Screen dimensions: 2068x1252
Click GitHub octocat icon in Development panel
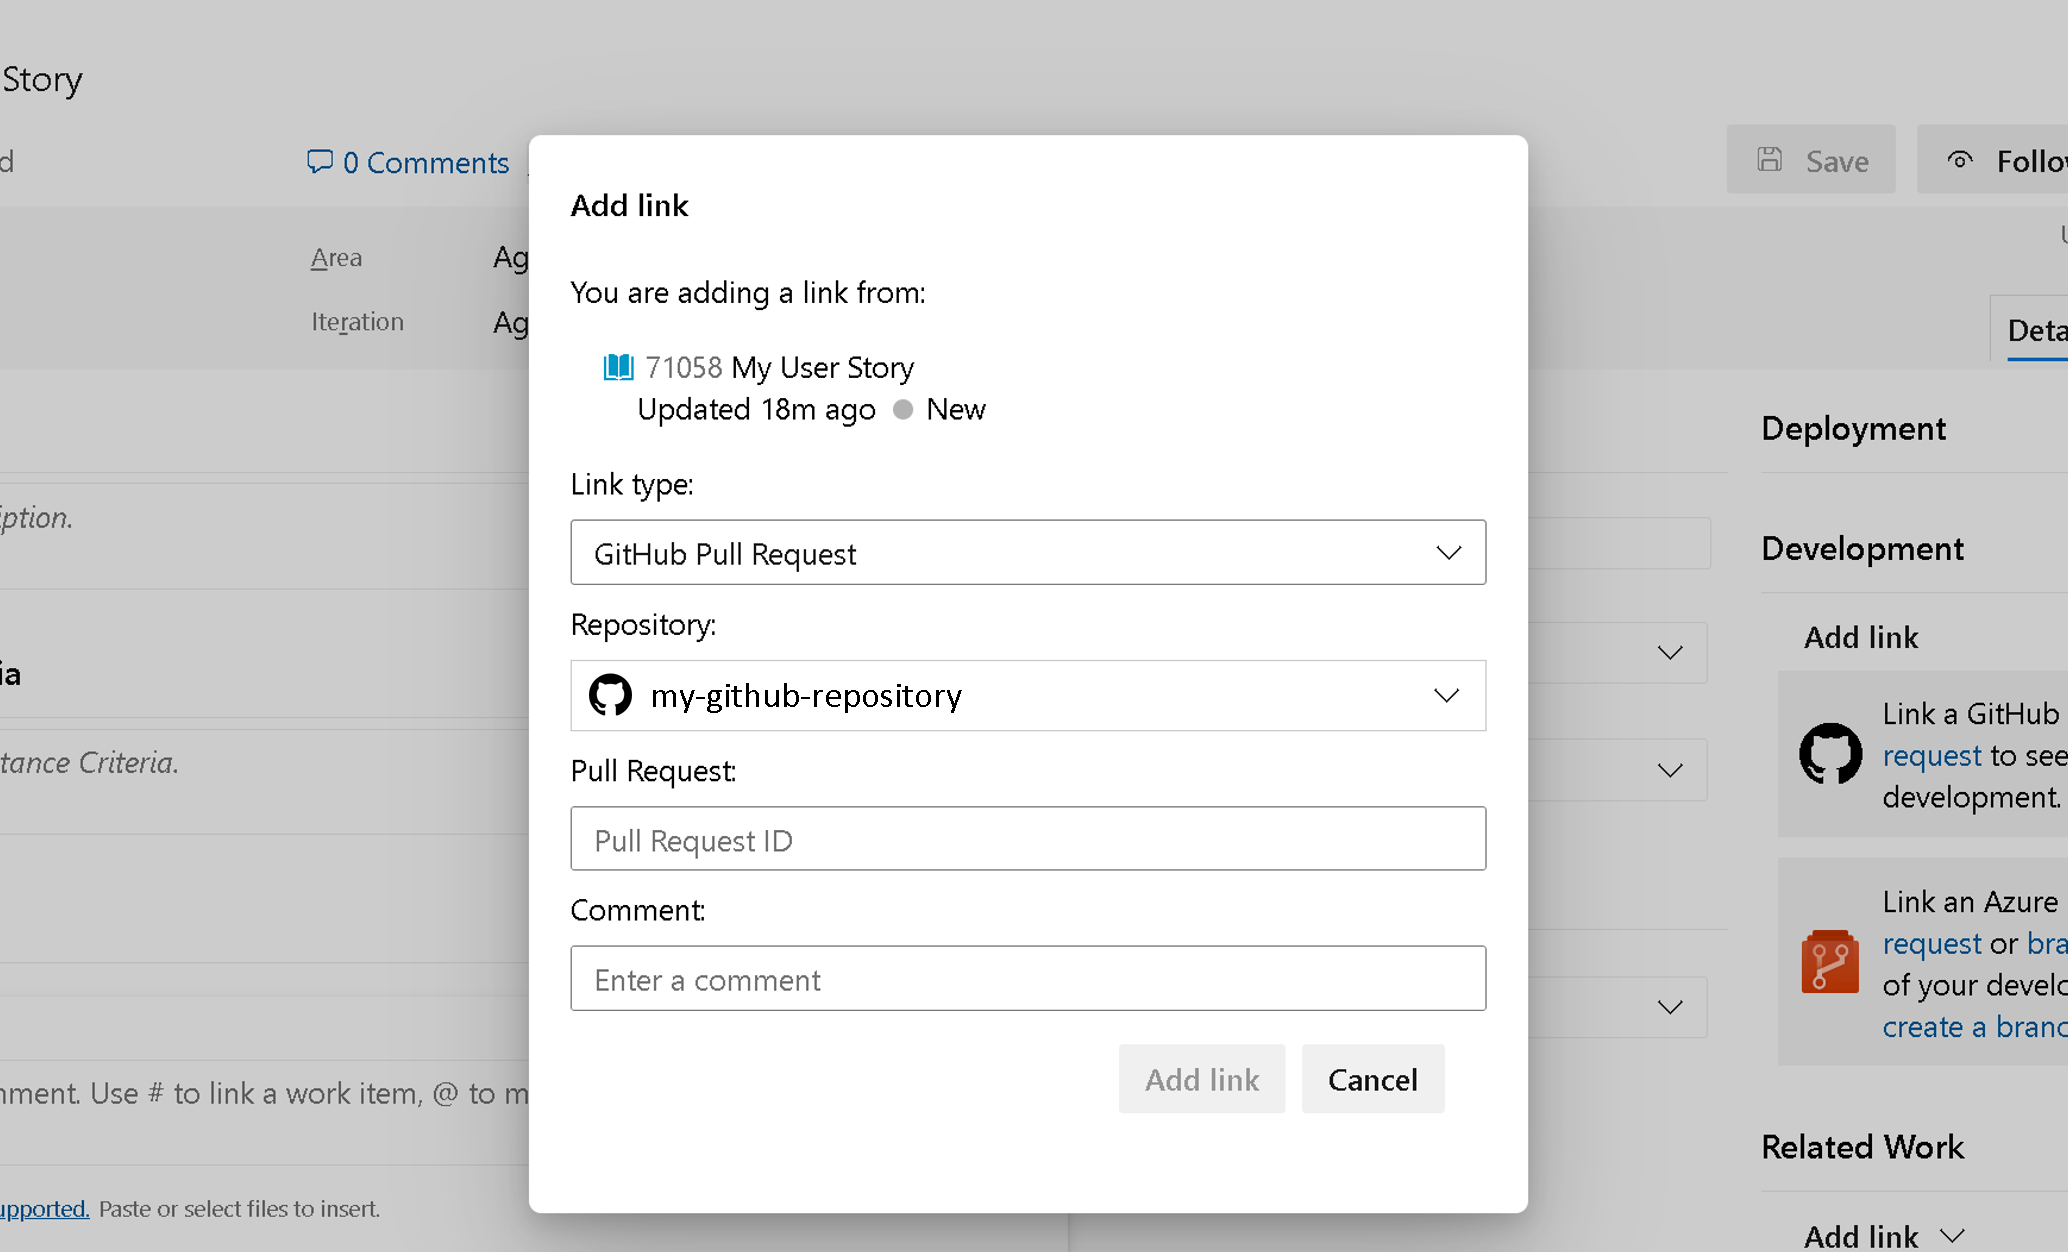(x=1830, y=754)
